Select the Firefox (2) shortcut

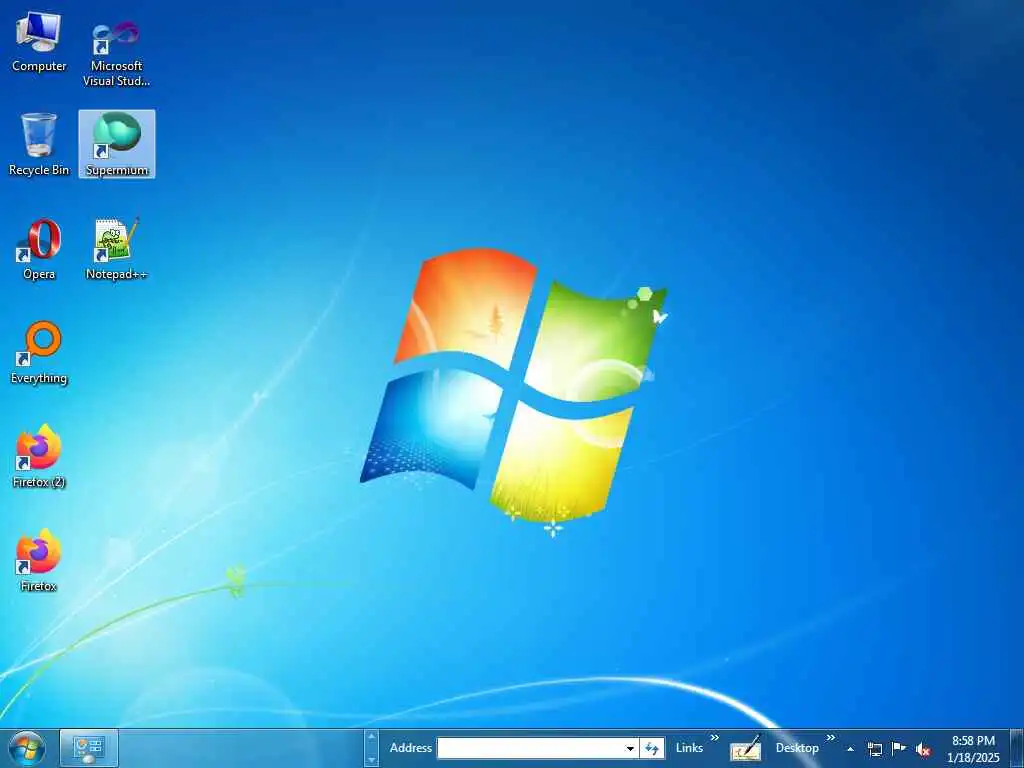[x=39, y=457]
